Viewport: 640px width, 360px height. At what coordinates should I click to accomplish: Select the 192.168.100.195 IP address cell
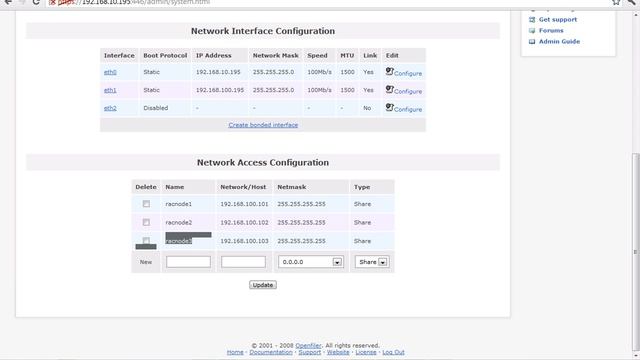(220, 90)
